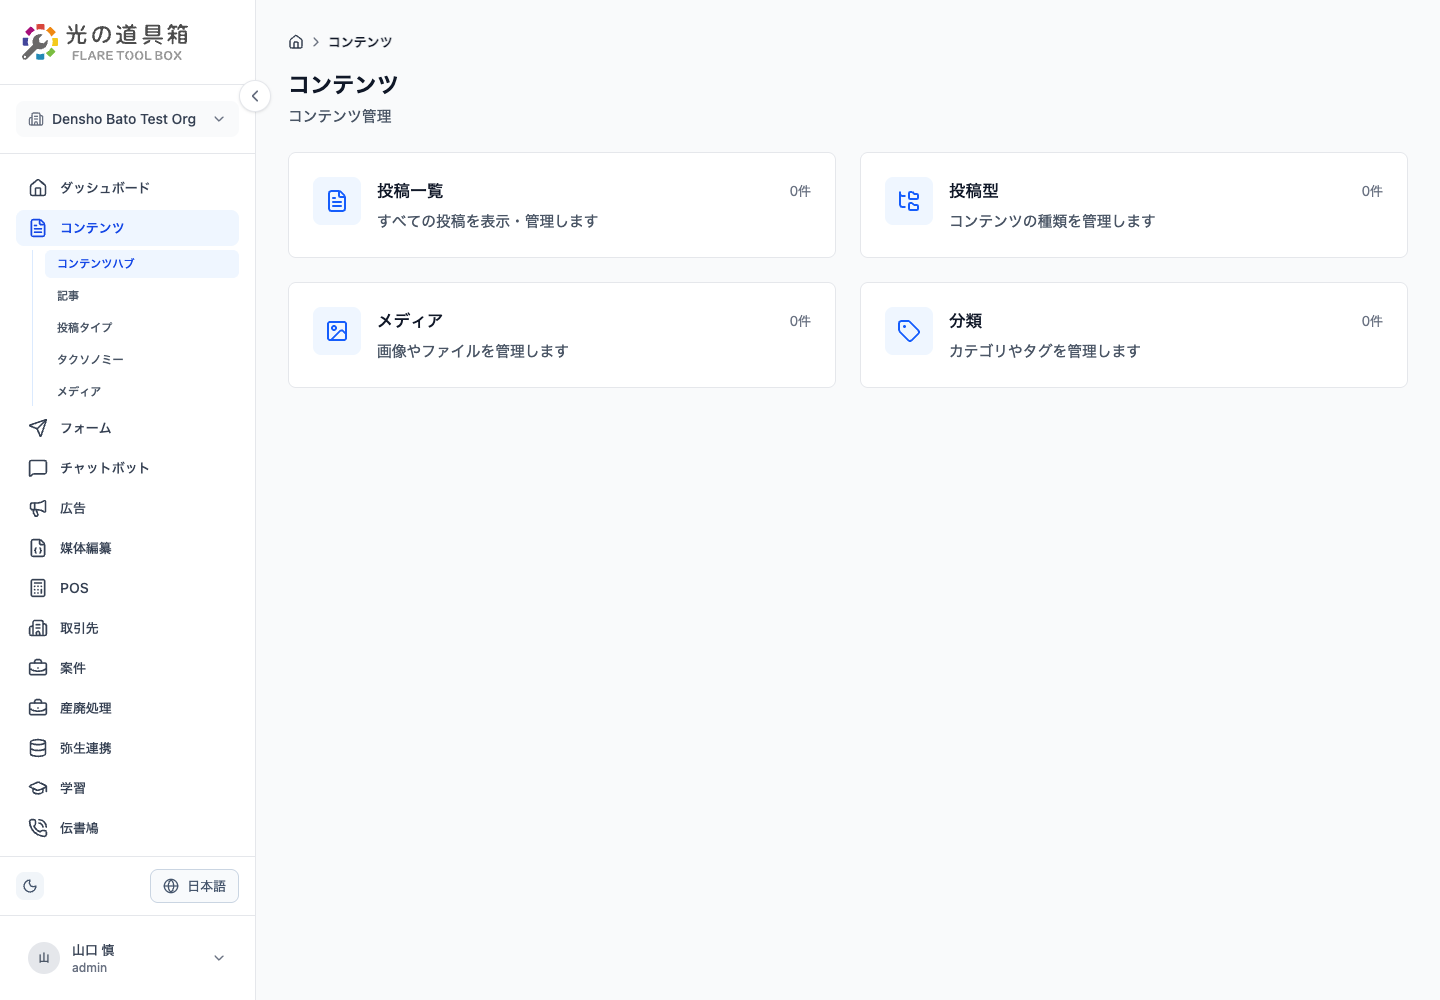Screen dimensions: 1440x1000
Task: Click コンテンツ in the breadcrumb
Action: pos(360,42)
